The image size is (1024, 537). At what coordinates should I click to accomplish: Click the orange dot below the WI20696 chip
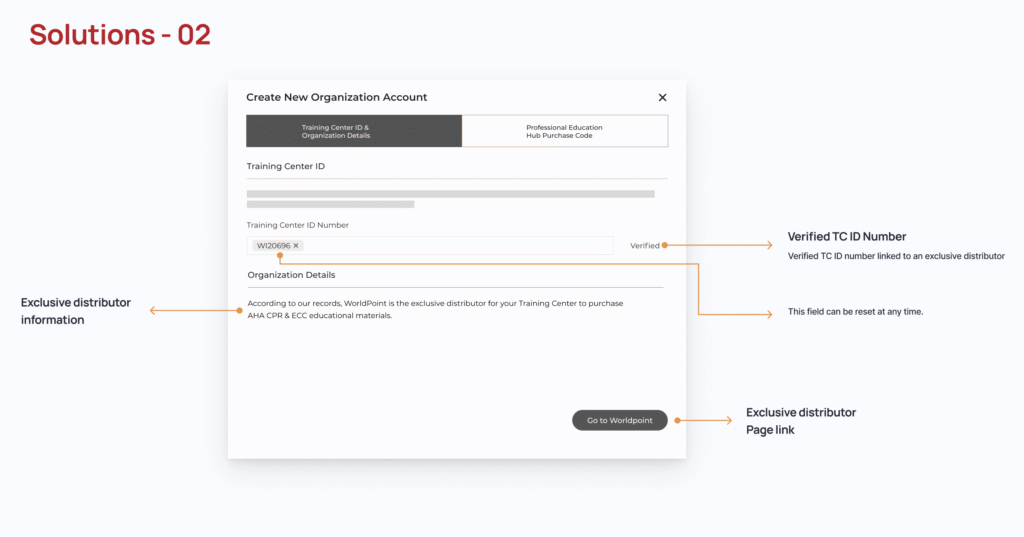coord(280,255)
